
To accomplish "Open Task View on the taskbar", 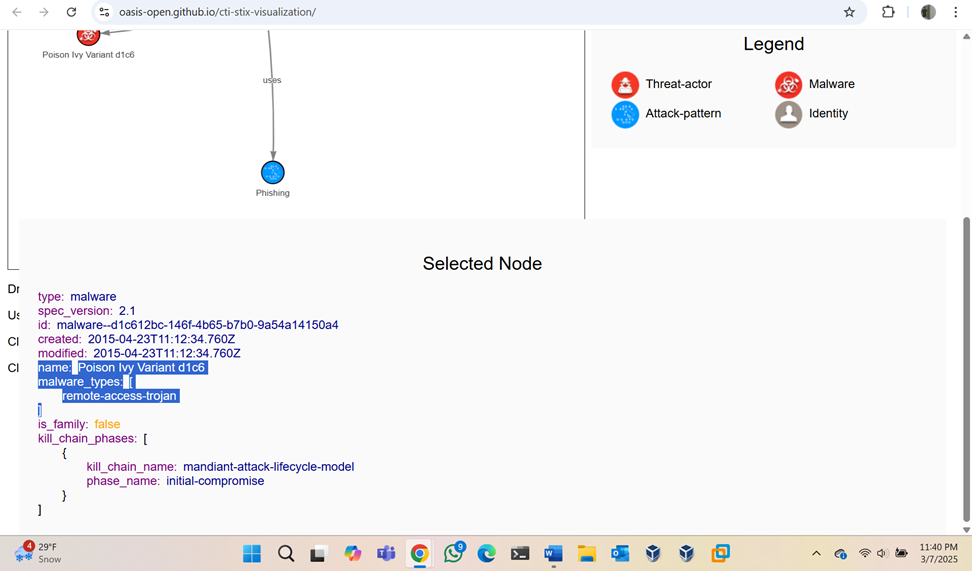I will coord(319,553).
